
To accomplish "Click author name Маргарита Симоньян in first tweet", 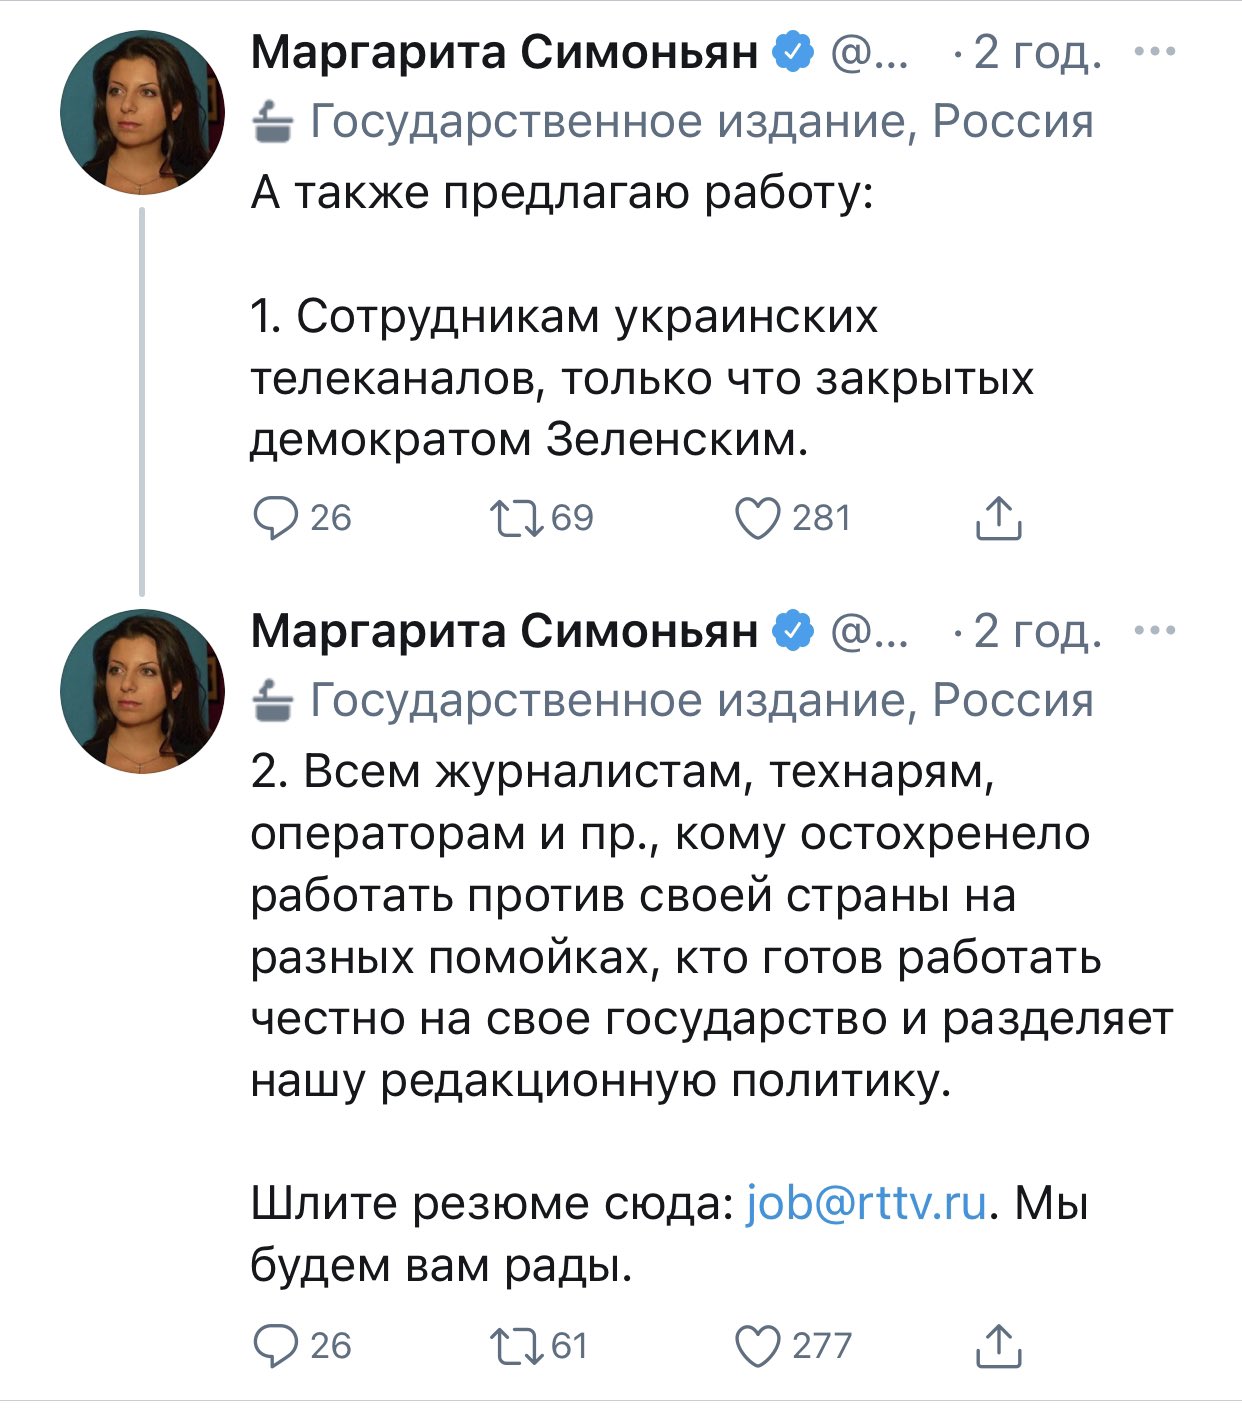I will pyautogui.click(x=504, y=52).
